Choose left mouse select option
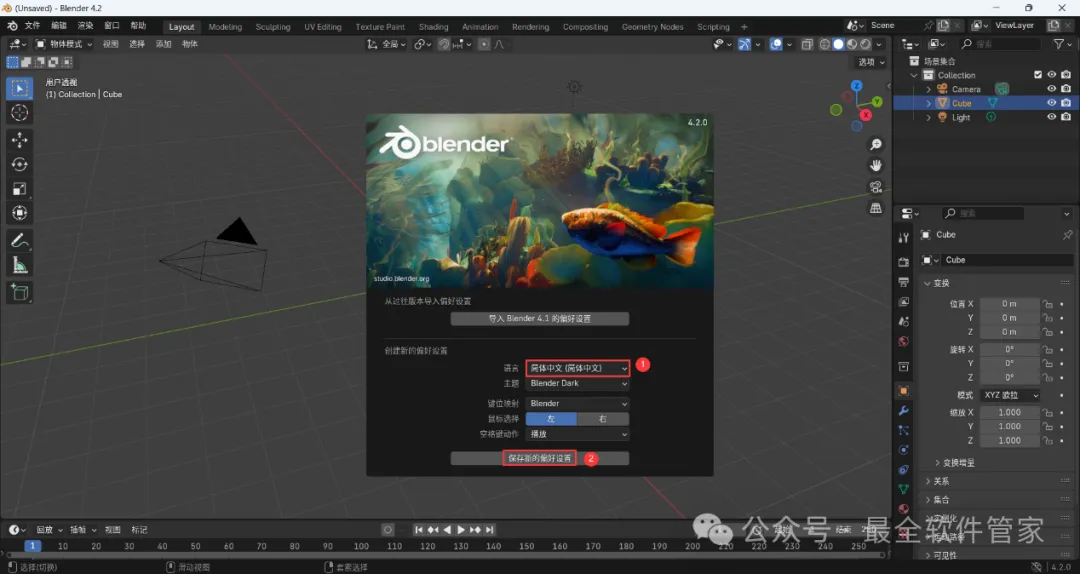This screenshot has height=574, width=1080. (x=551, y=419)
